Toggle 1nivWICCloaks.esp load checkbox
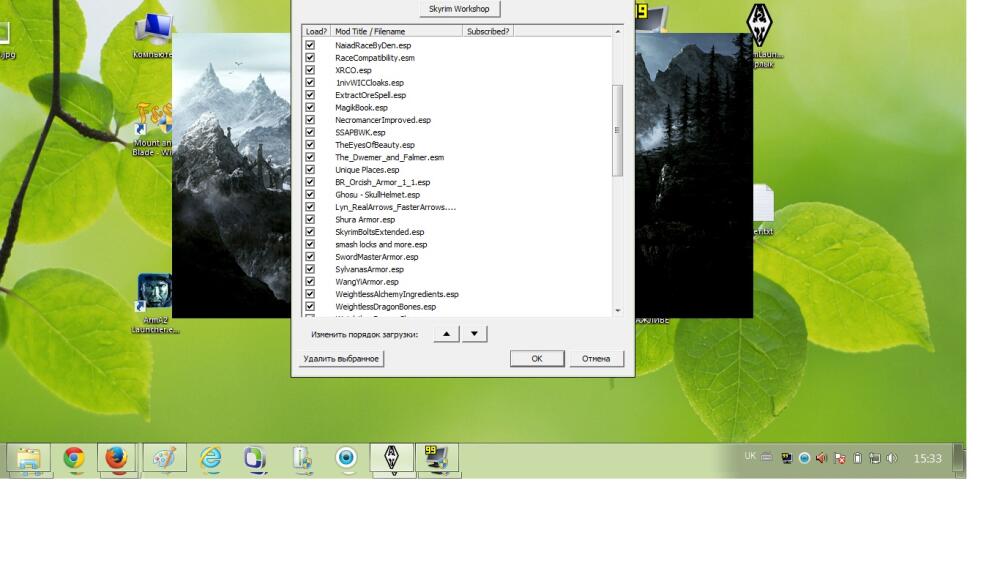The image size is (1000, 562). pyautogui.click(x=310, y=82)
